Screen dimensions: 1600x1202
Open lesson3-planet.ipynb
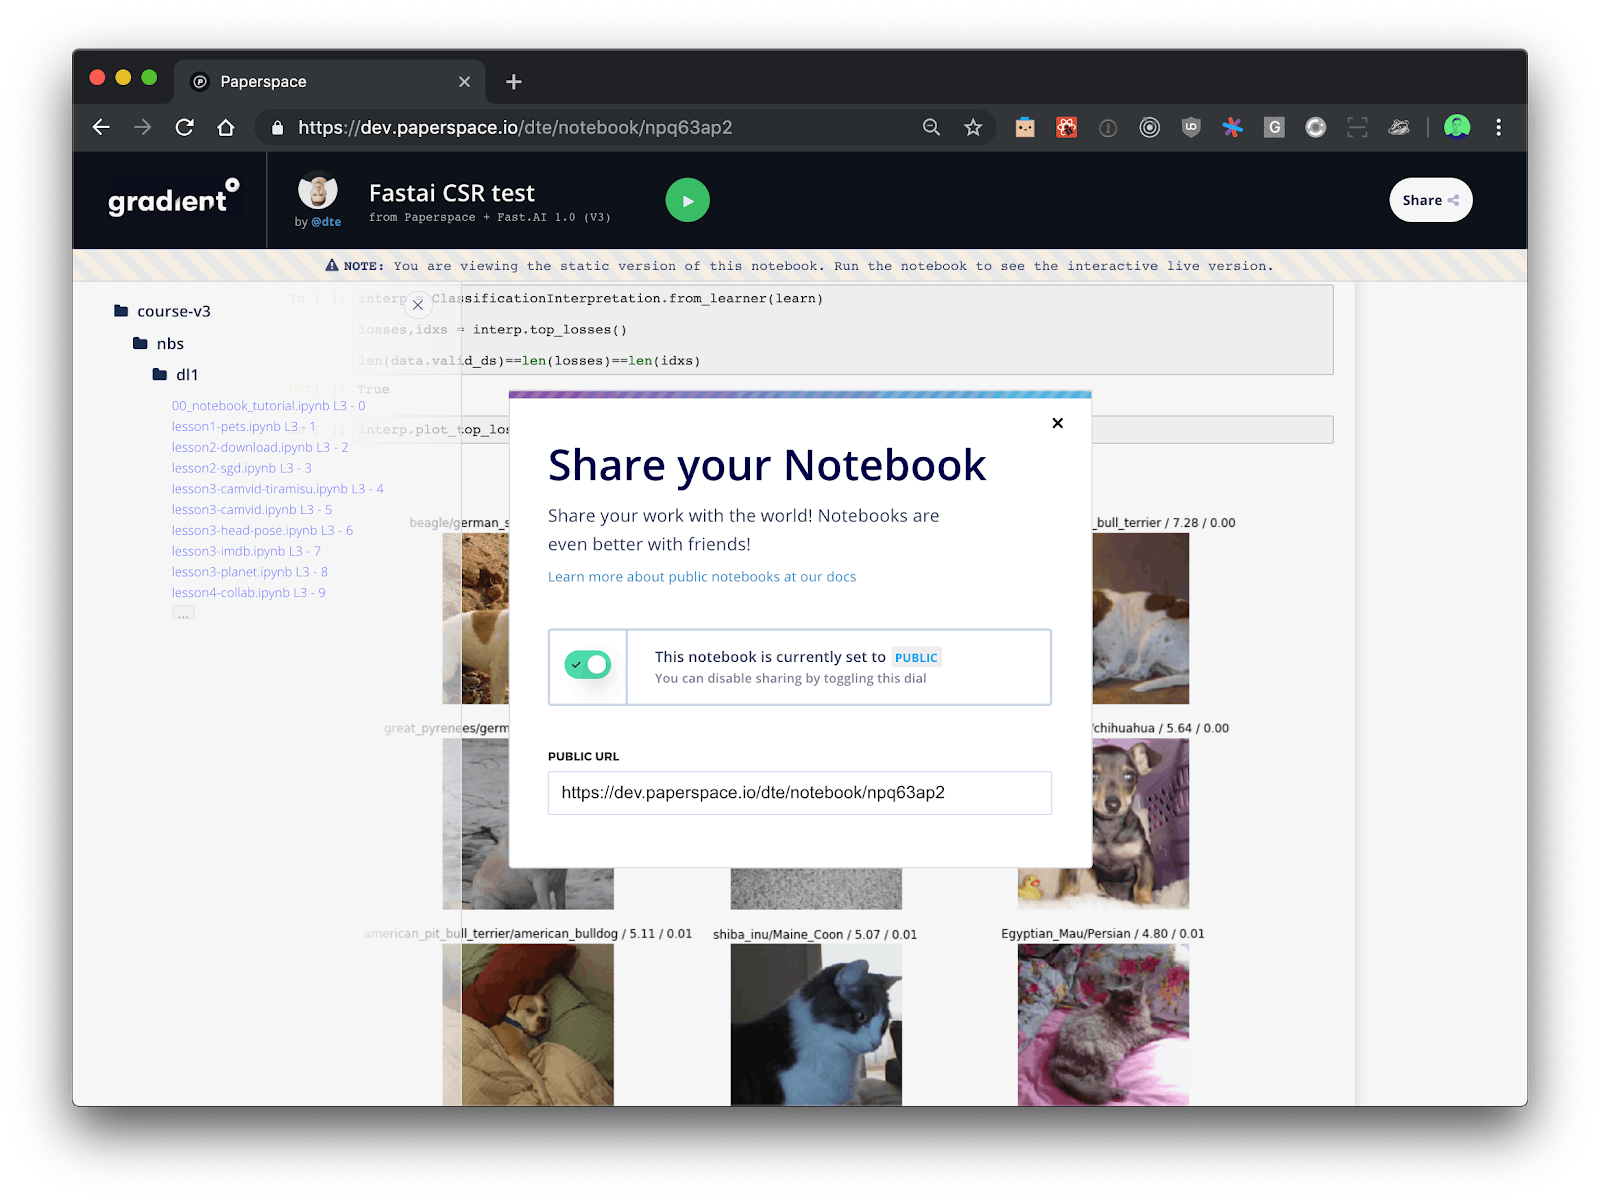250,572
